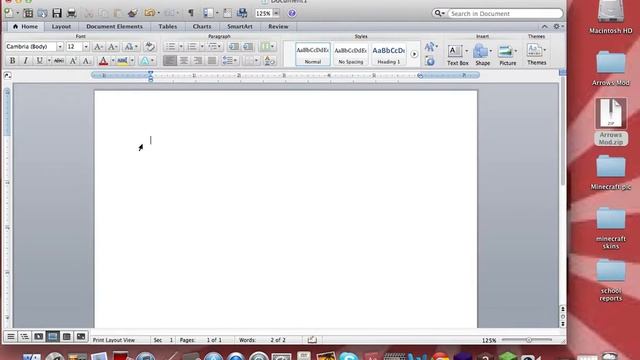Open the Charts tab
The width and height of the screenshot is (640, 360).
[x=202, y=27]
